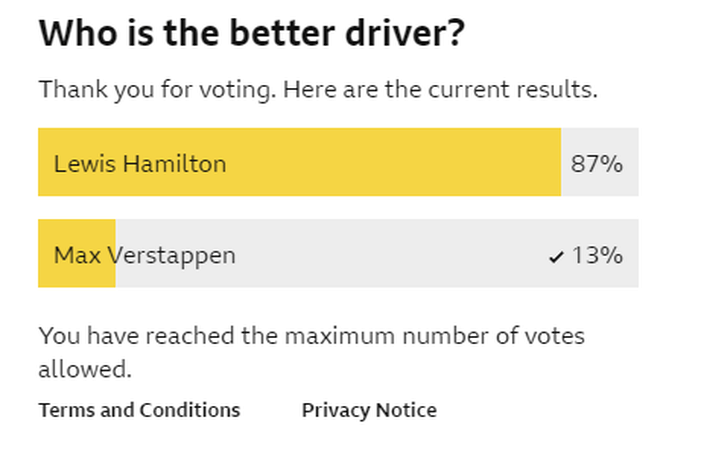
Task: Click the 13% result figure
Action: tap(597, 255)
